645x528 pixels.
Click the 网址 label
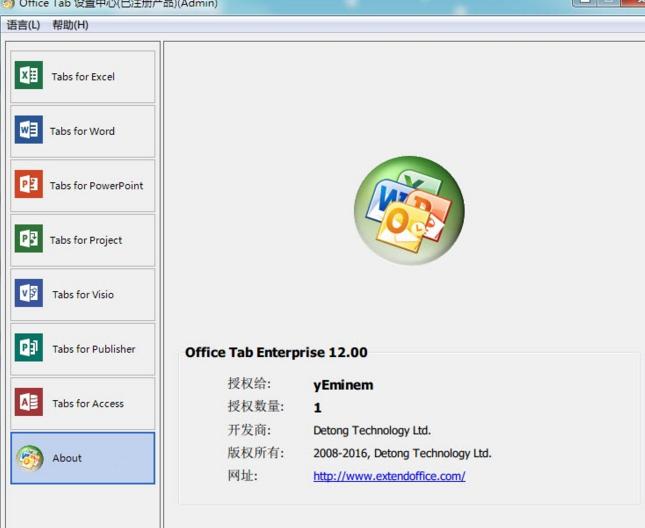(x=243, y=476)
